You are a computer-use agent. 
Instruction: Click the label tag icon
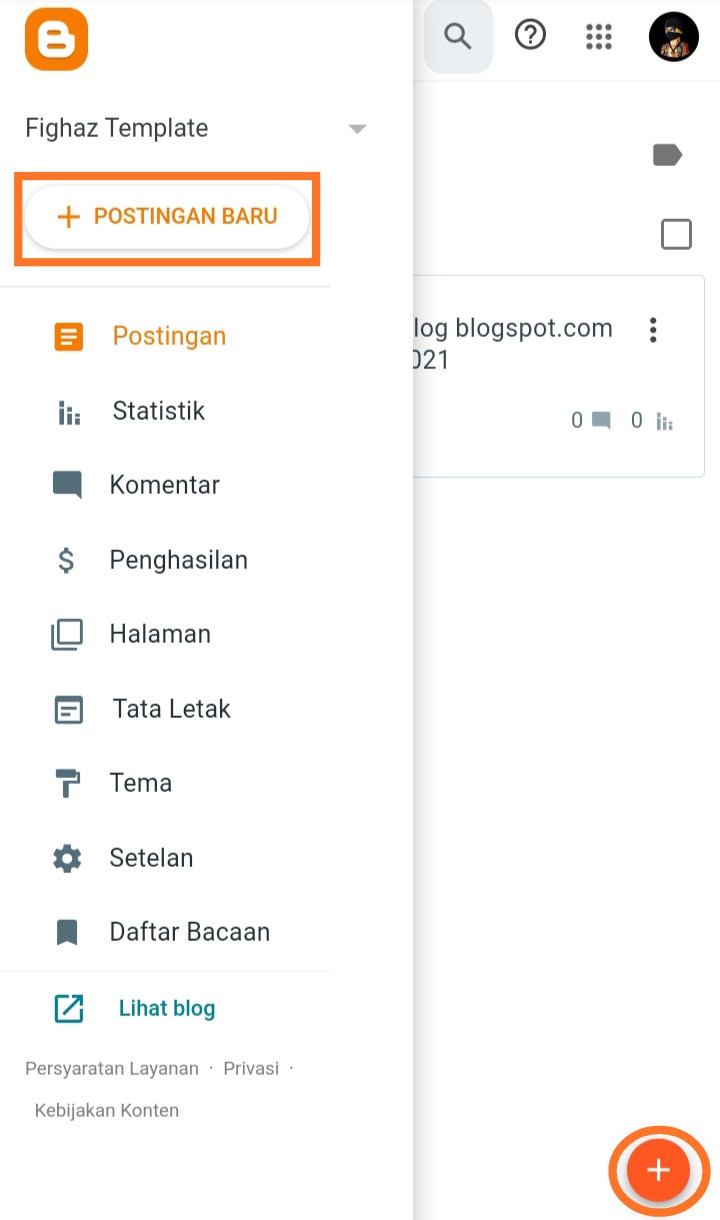[667, 154]
